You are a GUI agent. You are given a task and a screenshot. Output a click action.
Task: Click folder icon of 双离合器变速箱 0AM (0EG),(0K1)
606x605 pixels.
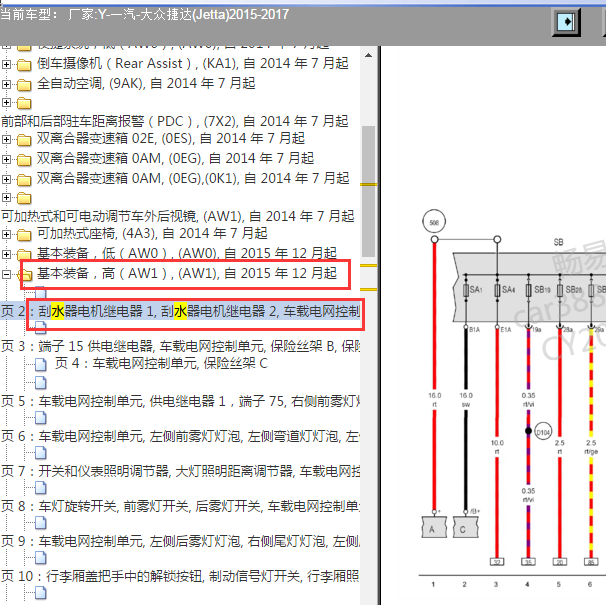pyautogui.click(x=24, y=180)
